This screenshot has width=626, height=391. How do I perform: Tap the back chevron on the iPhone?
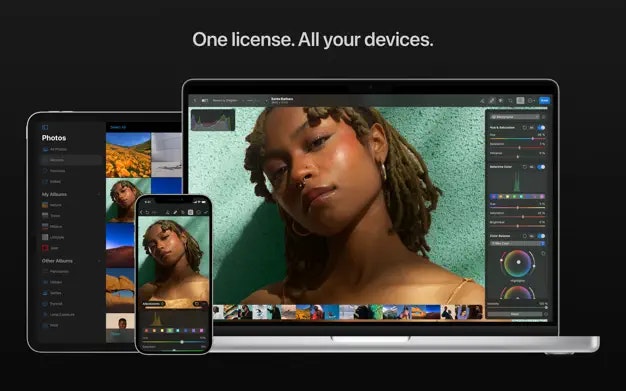tap(141, 212)
